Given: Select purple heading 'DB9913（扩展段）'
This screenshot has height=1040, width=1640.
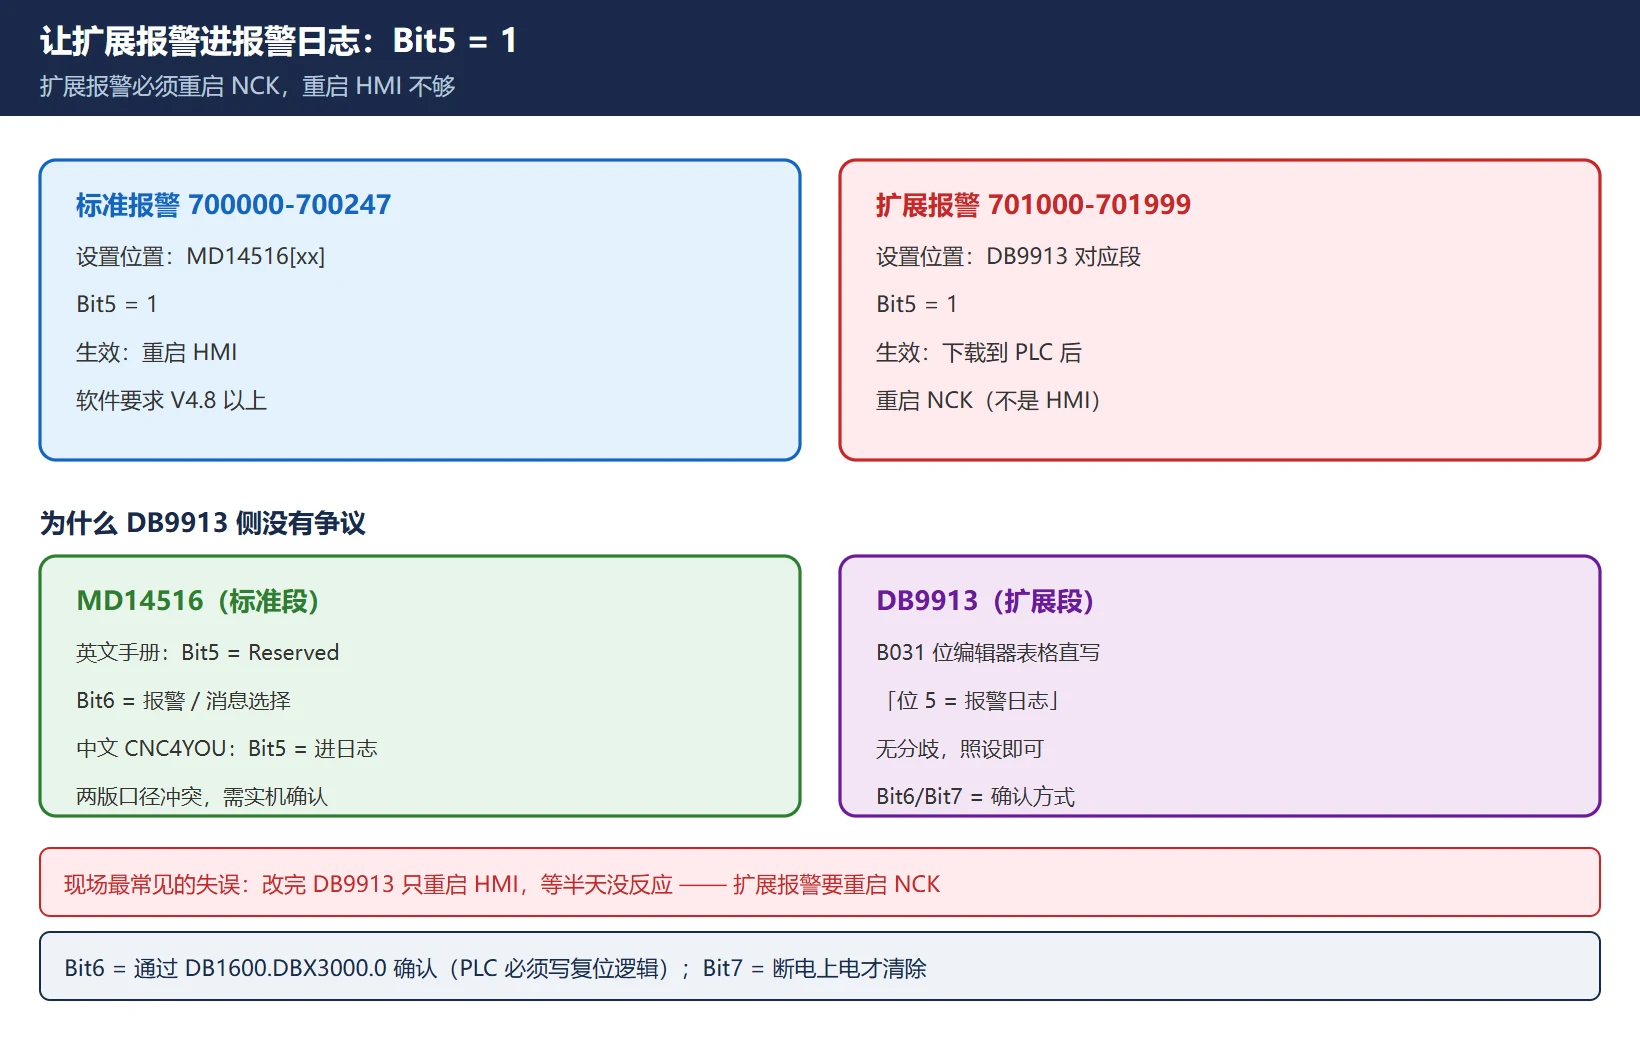Looking at the screenshot, I should (x=985, y=601).
